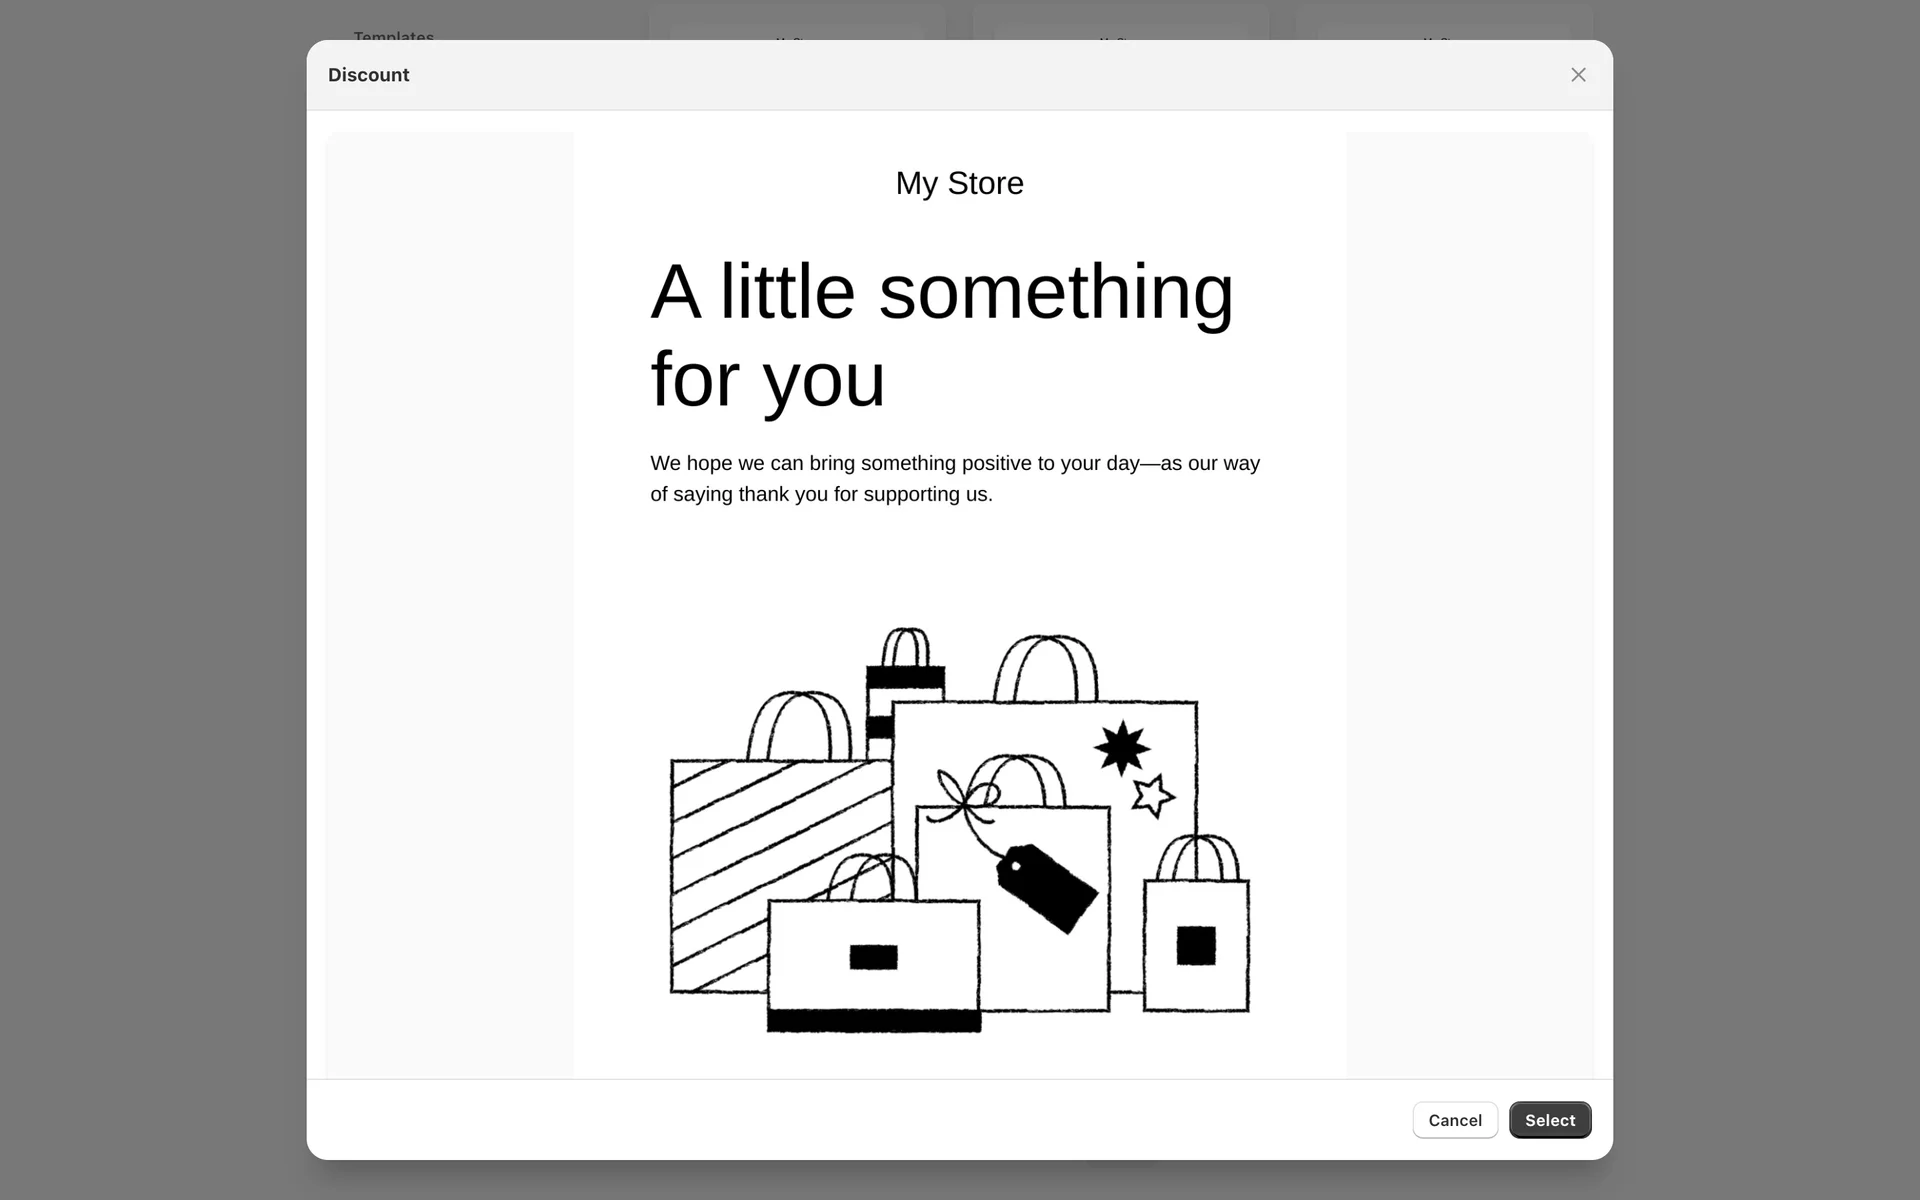
Task: Click the Cancel button
Action: [1454, 1120]
